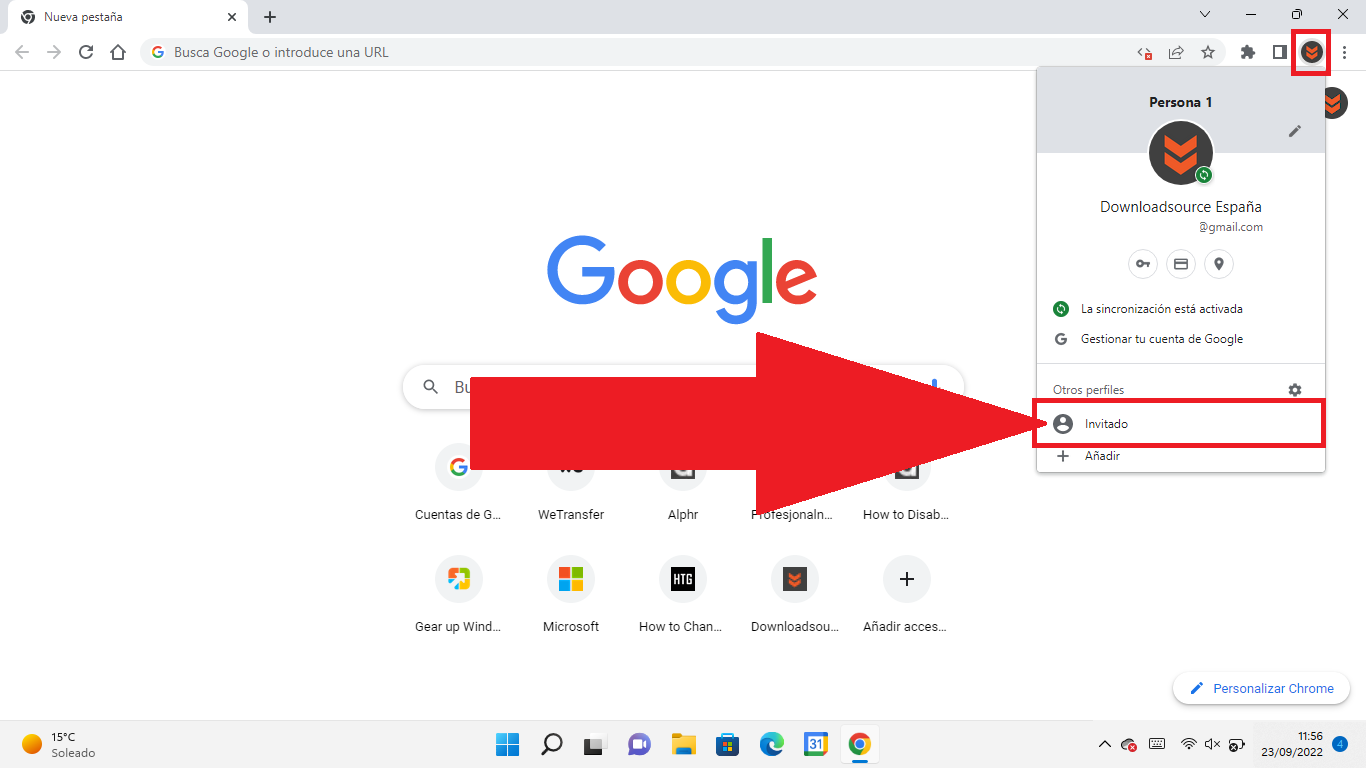Screen dimensions: 1366x768
Task: Open saved passwords via the key icon
Action: tap(1142, 264)
